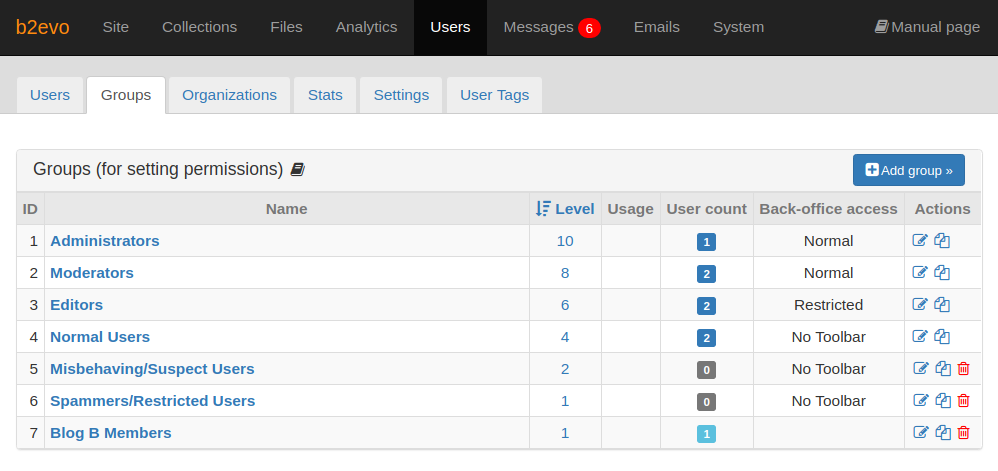This screenshot has width=998, height=471.
Task: Click the Add group button
Action: coord(909,170)
